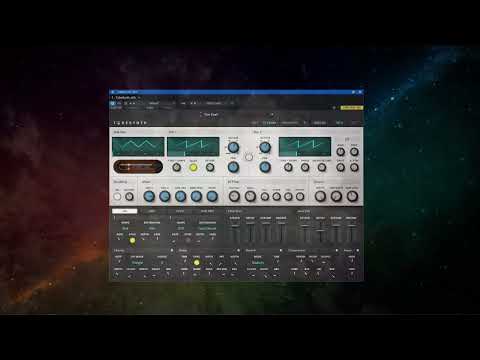Click the second large knob in Filter section
This screenshot has height=360, width=480.
(250, 196)
